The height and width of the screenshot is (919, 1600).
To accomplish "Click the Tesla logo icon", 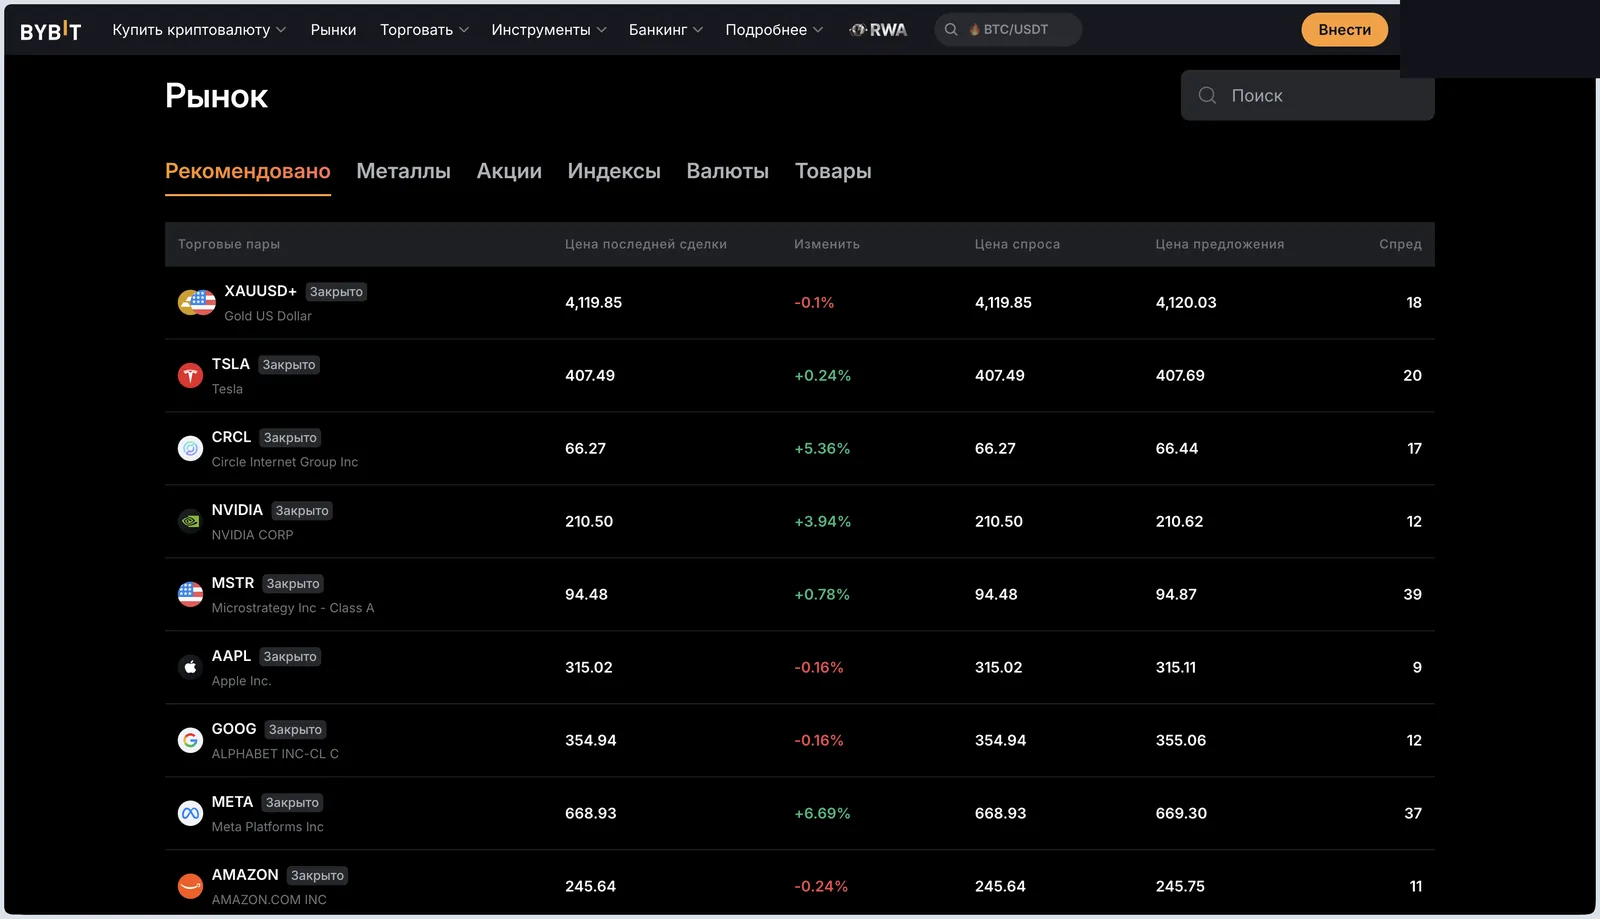I will click(190, 375).
